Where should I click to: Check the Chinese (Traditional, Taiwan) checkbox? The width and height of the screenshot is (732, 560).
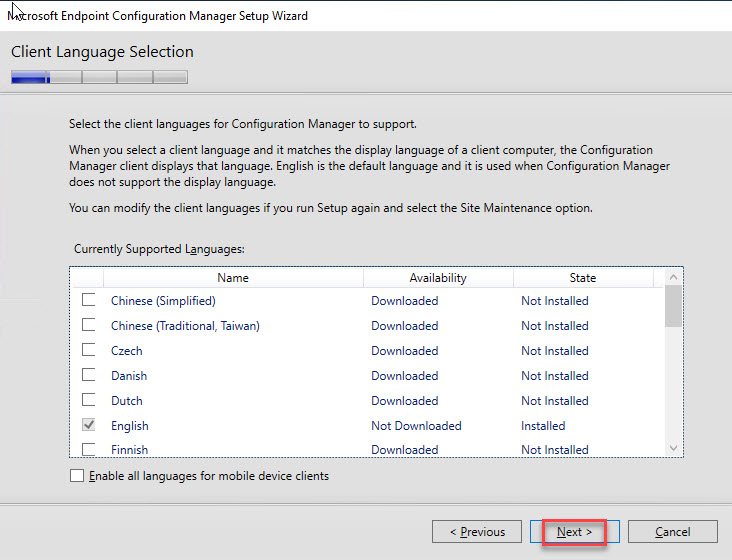89,325
